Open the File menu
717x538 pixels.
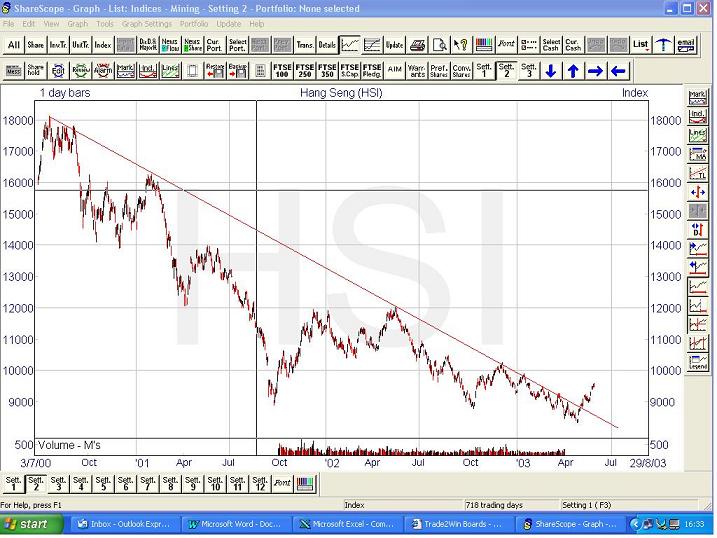click(x=8, y=24)
